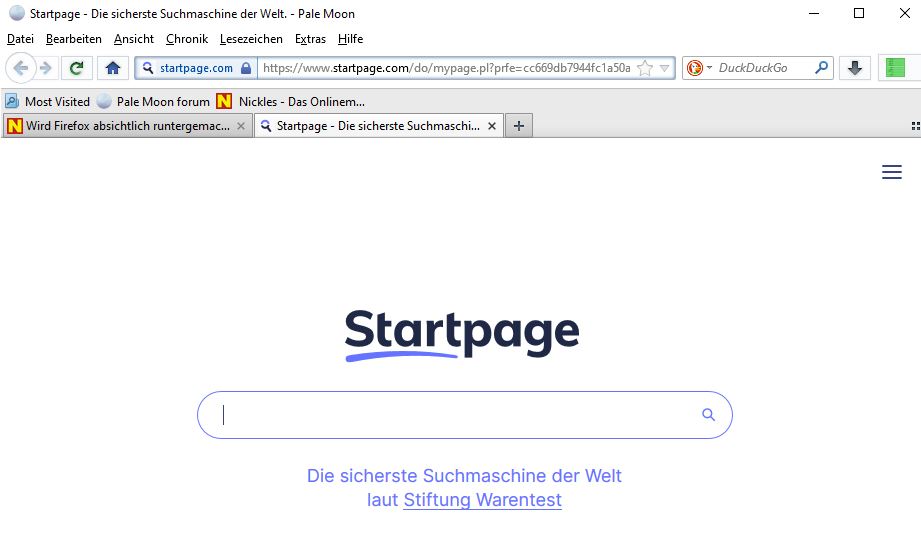Switch to the Wird Firefox absichtlich tab
This screenshot has height=537, width=921.
pyautogui.click(x=127, y=126)
